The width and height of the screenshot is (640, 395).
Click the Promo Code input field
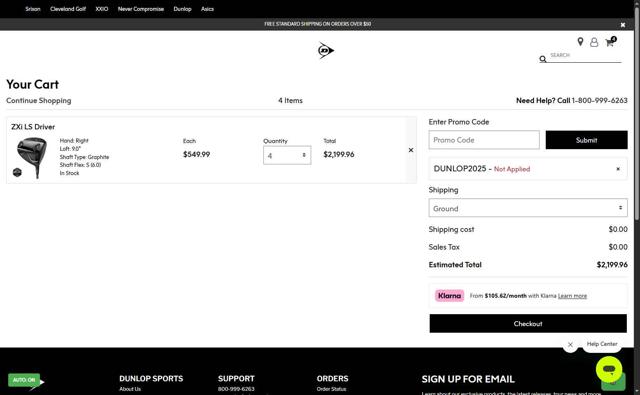click(x=484, y=140)
